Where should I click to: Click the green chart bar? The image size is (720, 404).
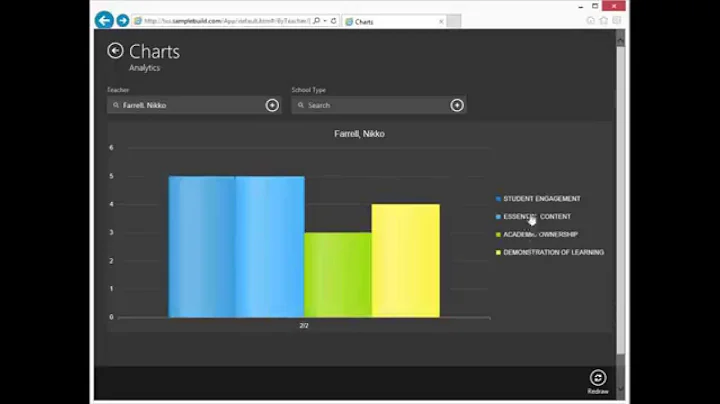338,275
